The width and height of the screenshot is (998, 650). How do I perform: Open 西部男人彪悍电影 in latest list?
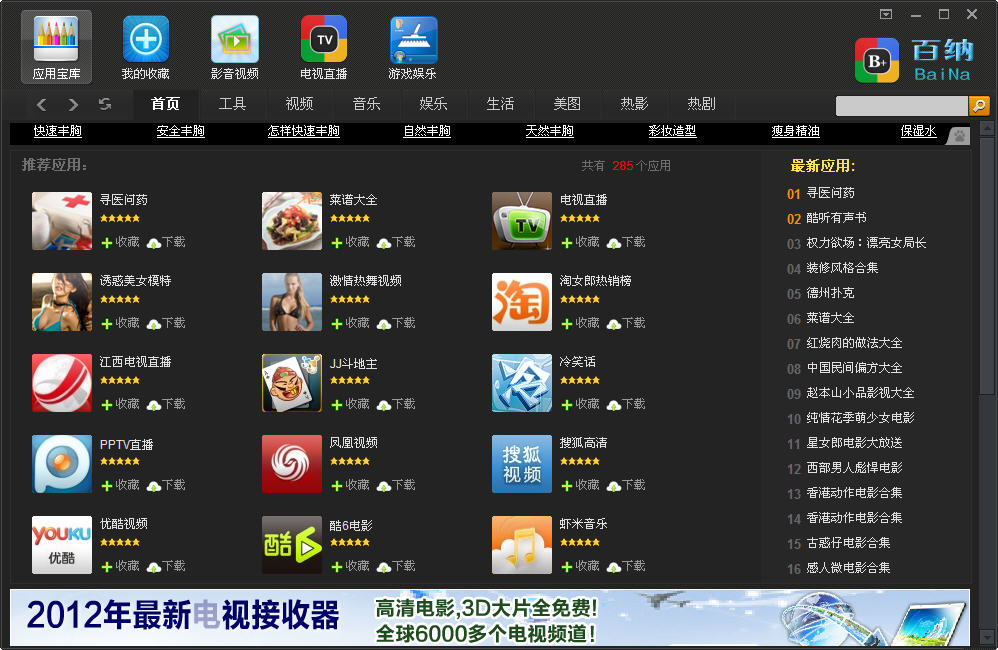[x=854, y=468]
